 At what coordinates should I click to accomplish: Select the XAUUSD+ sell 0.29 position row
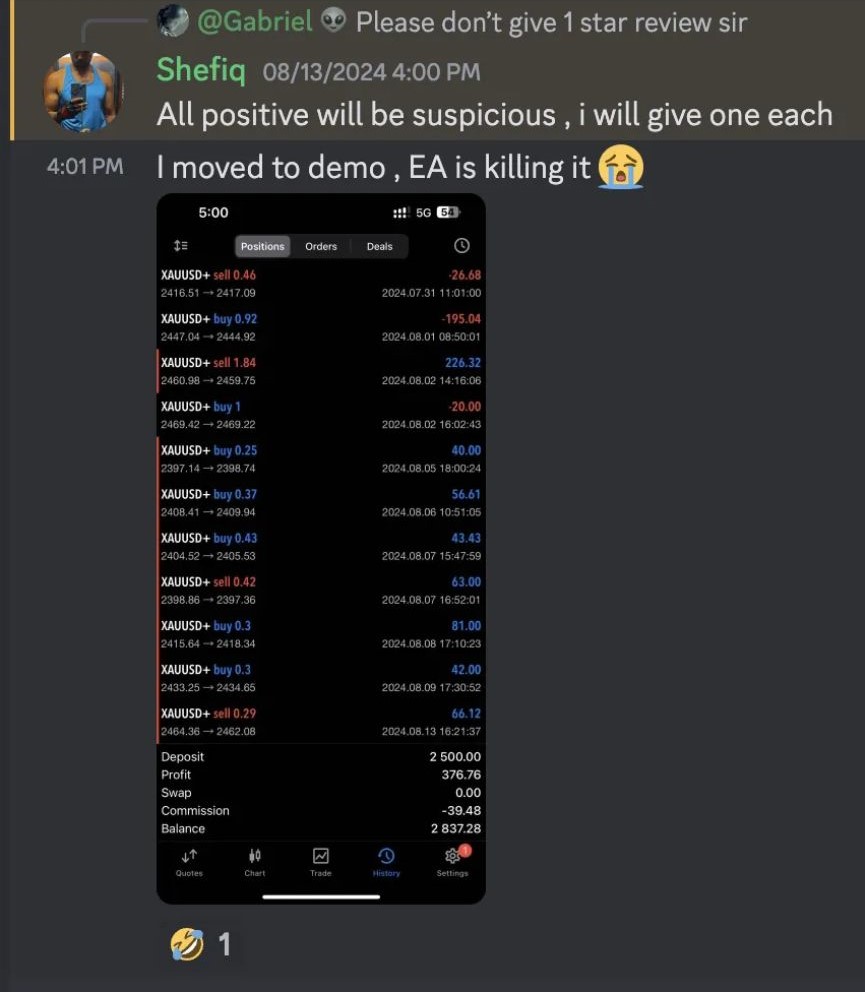click(321, 721)
